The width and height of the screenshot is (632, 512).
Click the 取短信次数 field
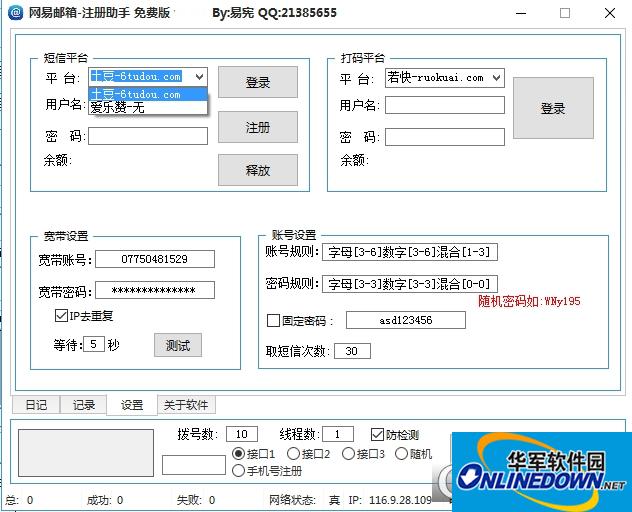[352, 351]
